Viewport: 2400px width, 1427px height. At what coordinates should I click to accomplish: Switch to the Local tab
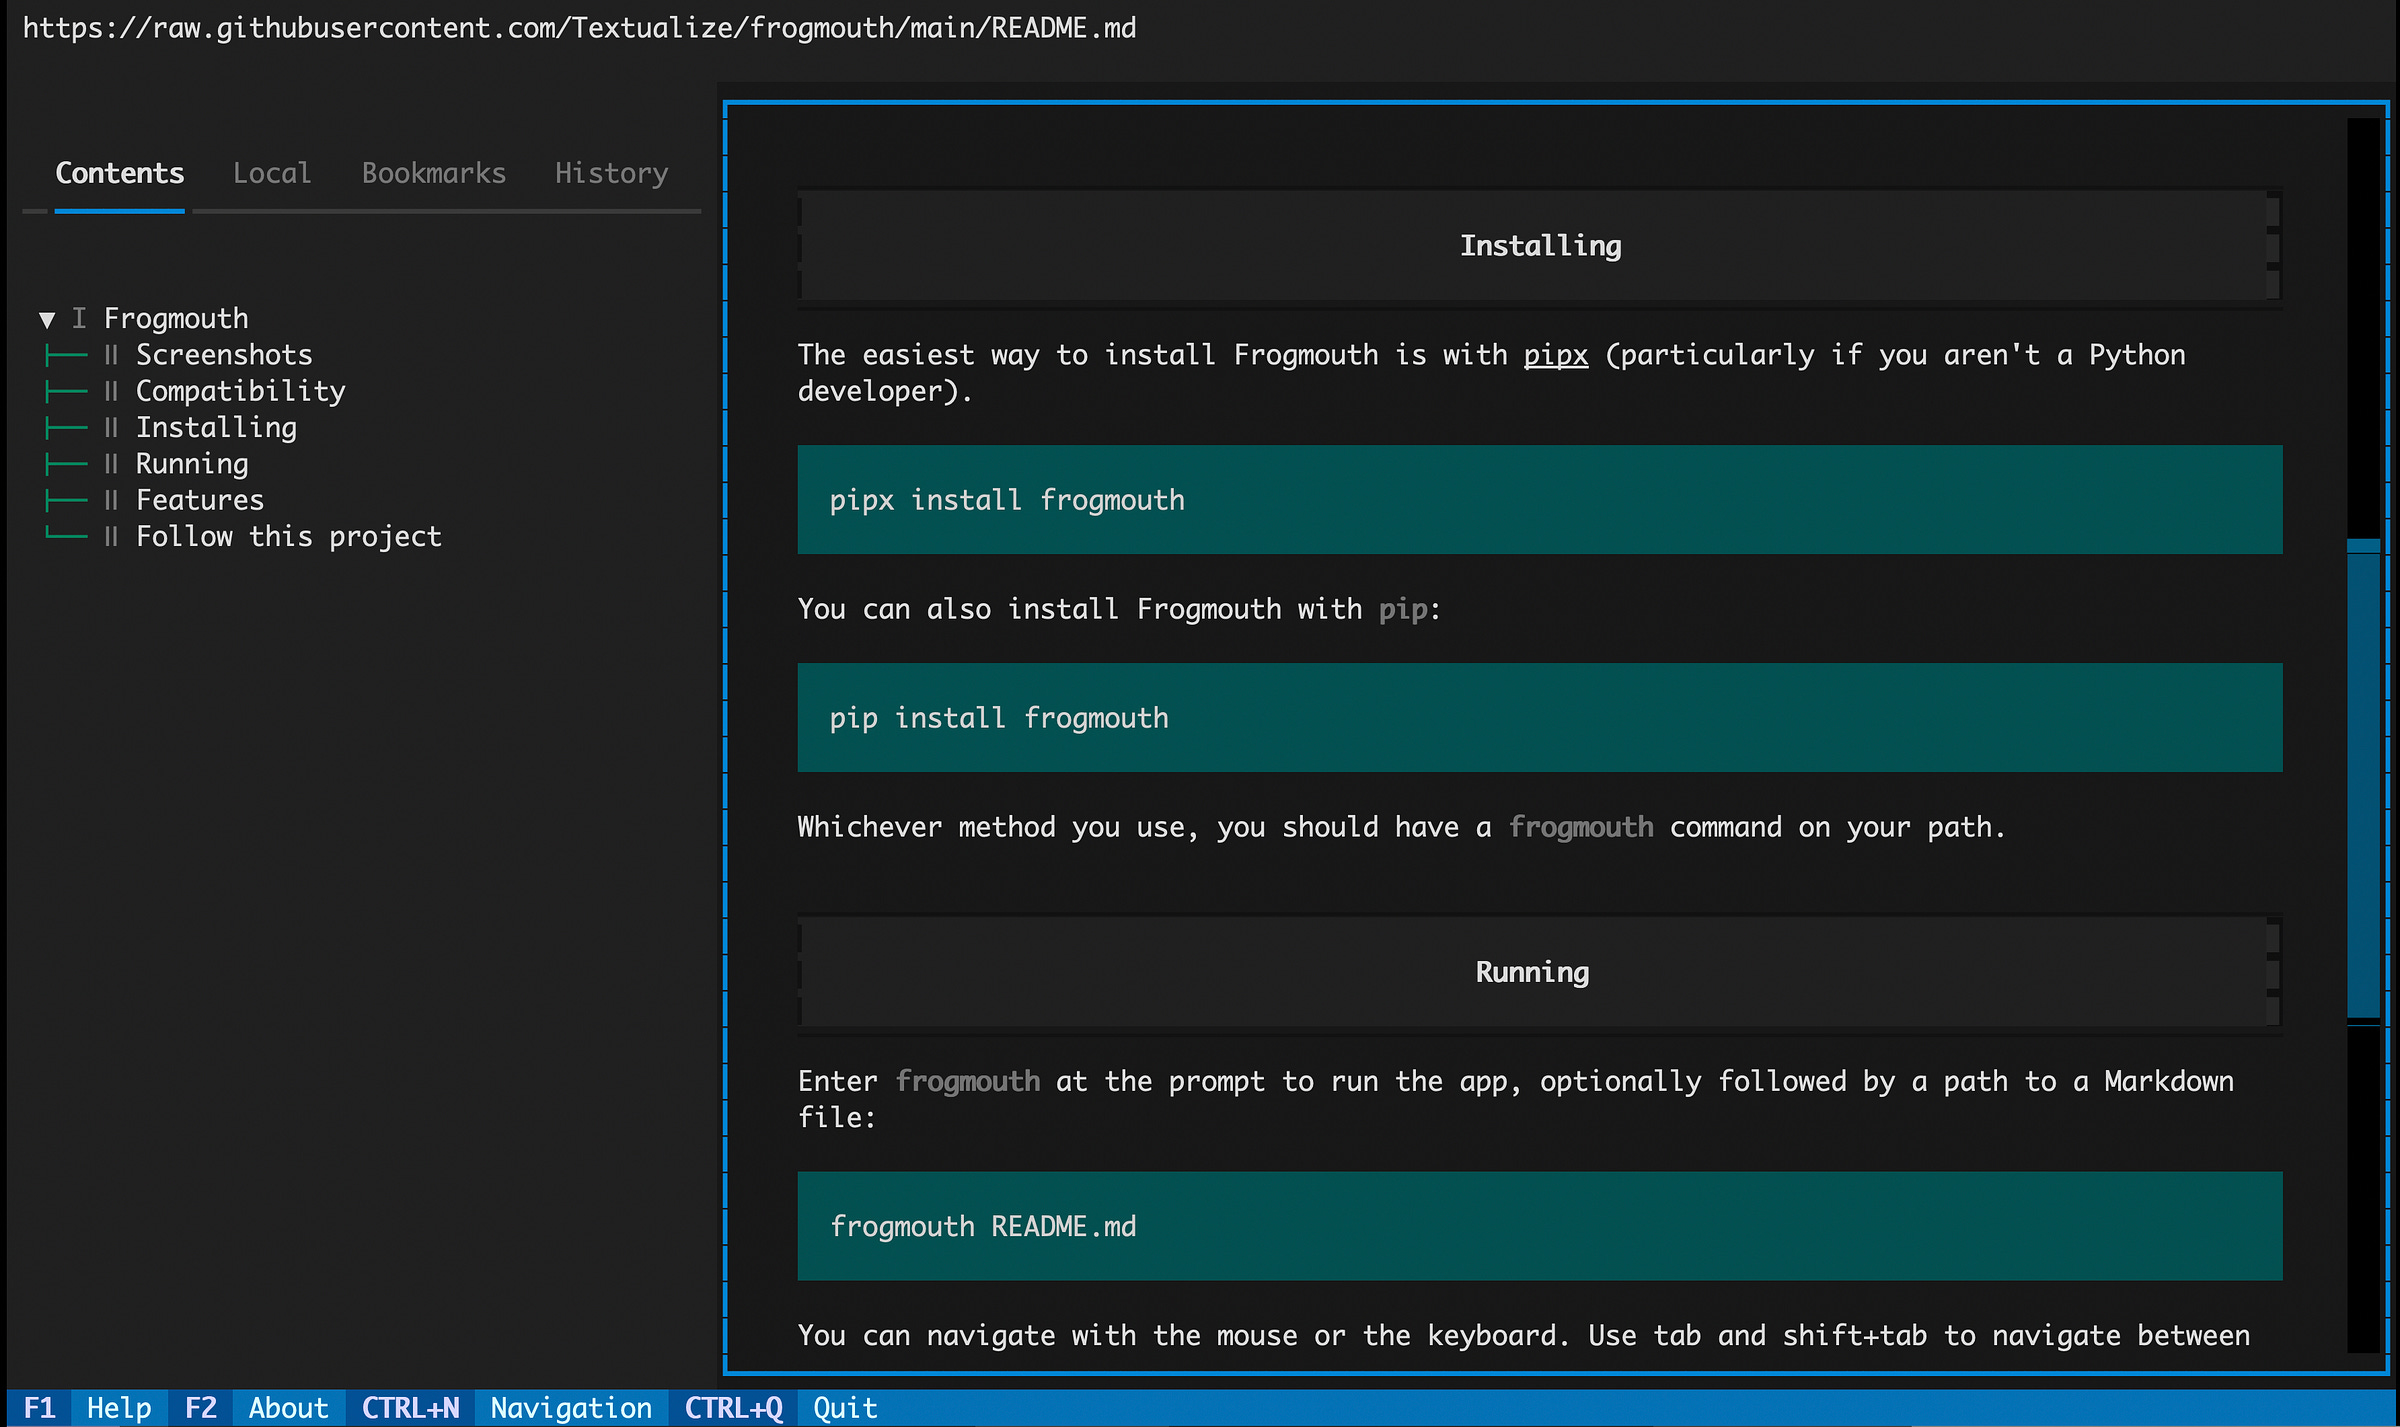point(272,174)
